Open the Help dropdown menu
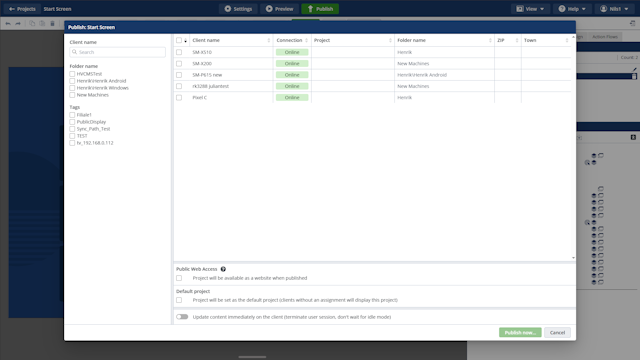Viewport: 640px width, 360px height. (x=572, y=9)
